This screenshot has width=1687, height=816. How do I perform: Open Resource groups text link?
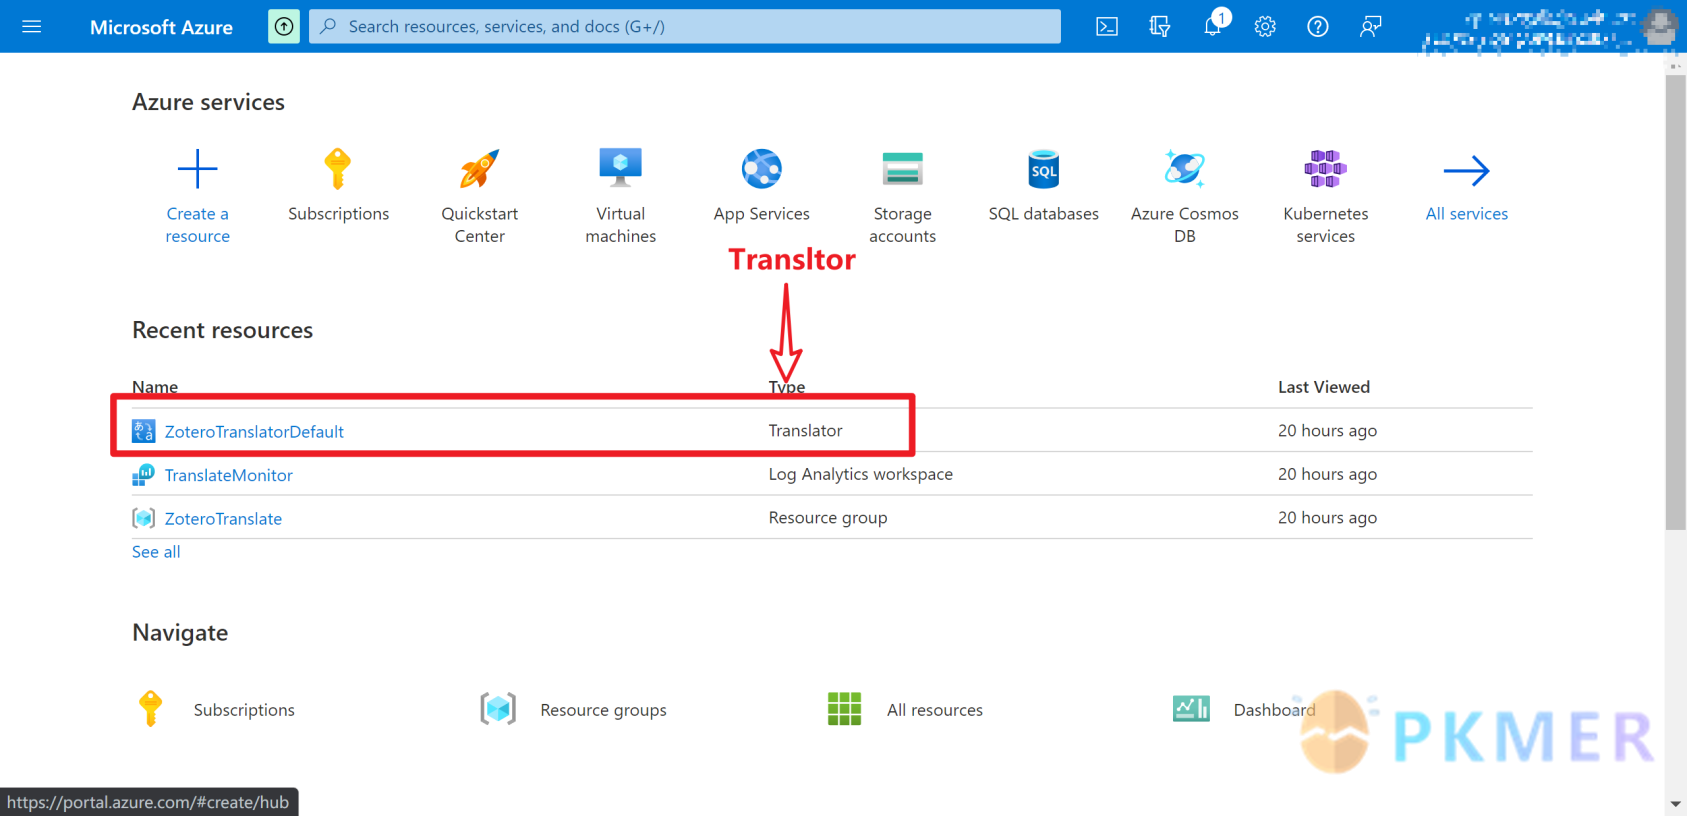[603, 710]
